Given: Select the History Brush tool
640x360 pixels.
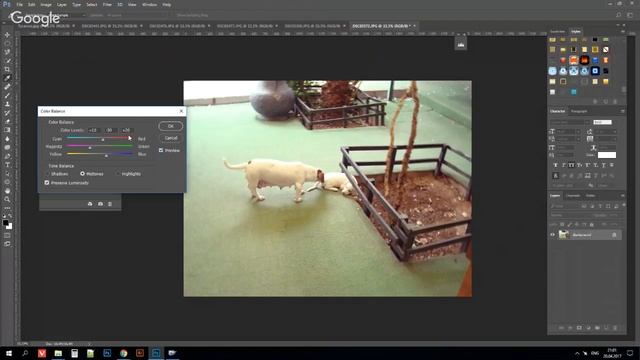Looking at the screenshot, I should [x=7, y=113].
